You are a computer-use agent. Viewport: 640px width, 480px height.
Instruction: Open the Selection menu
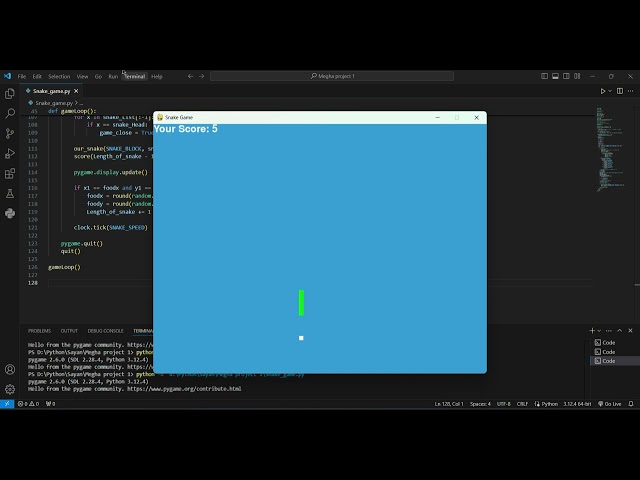(59, 76)
